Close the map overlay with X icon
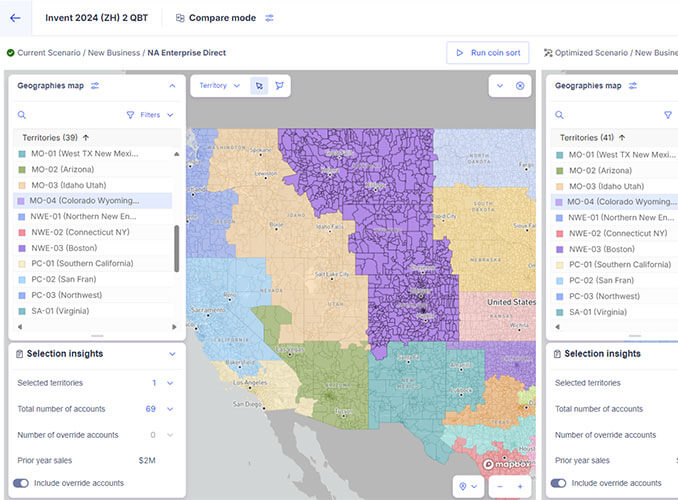This screenshot has width=678, height=500. 520,86
